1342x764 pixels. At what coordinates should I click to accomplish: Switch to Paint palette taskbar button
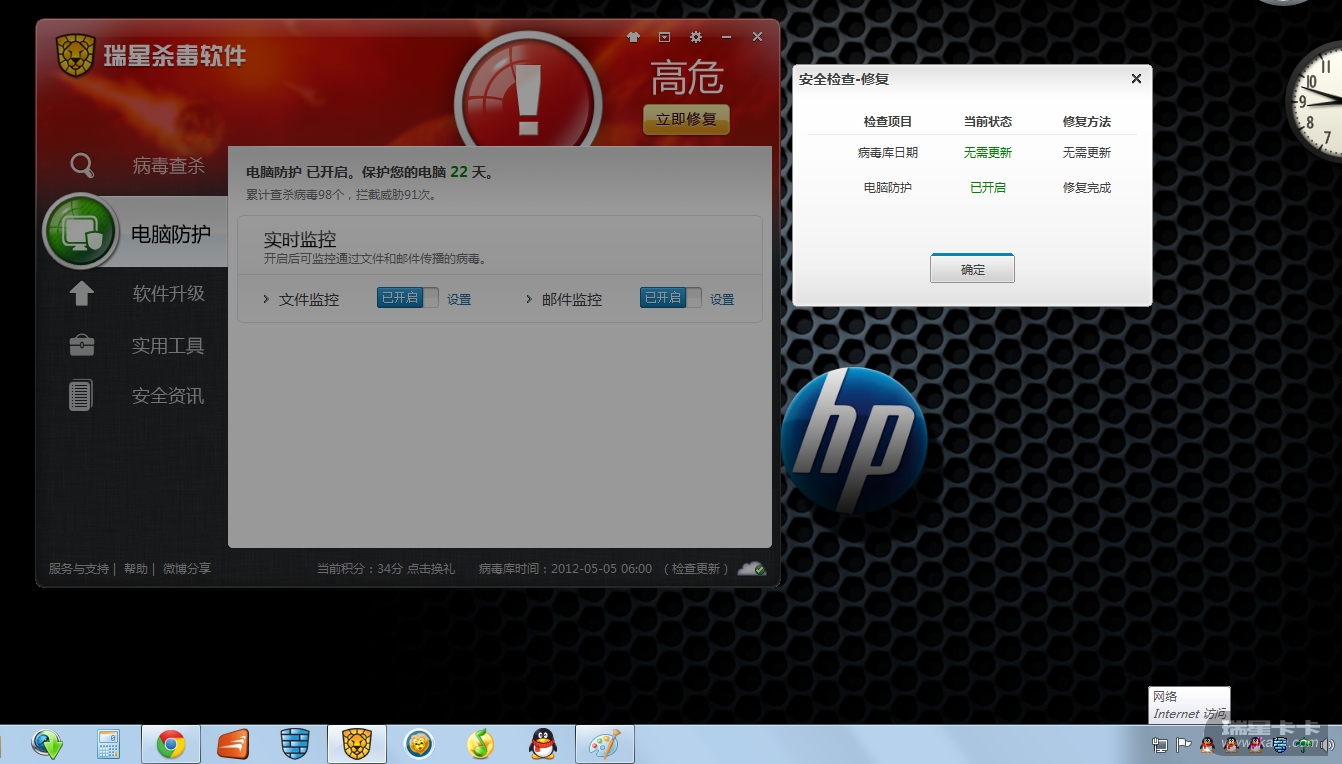(x=604, y=744)
